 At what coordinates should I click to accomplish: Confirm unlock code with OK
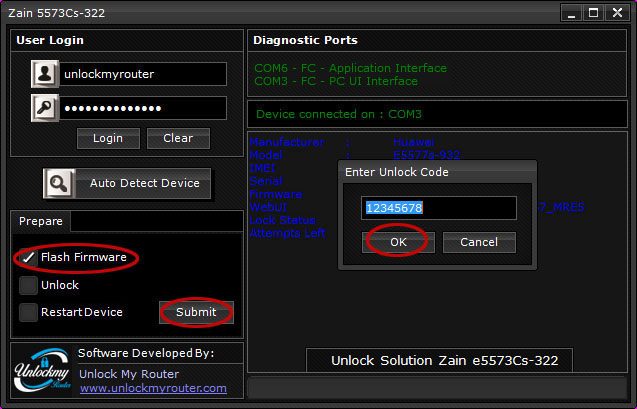click(398, 242)
